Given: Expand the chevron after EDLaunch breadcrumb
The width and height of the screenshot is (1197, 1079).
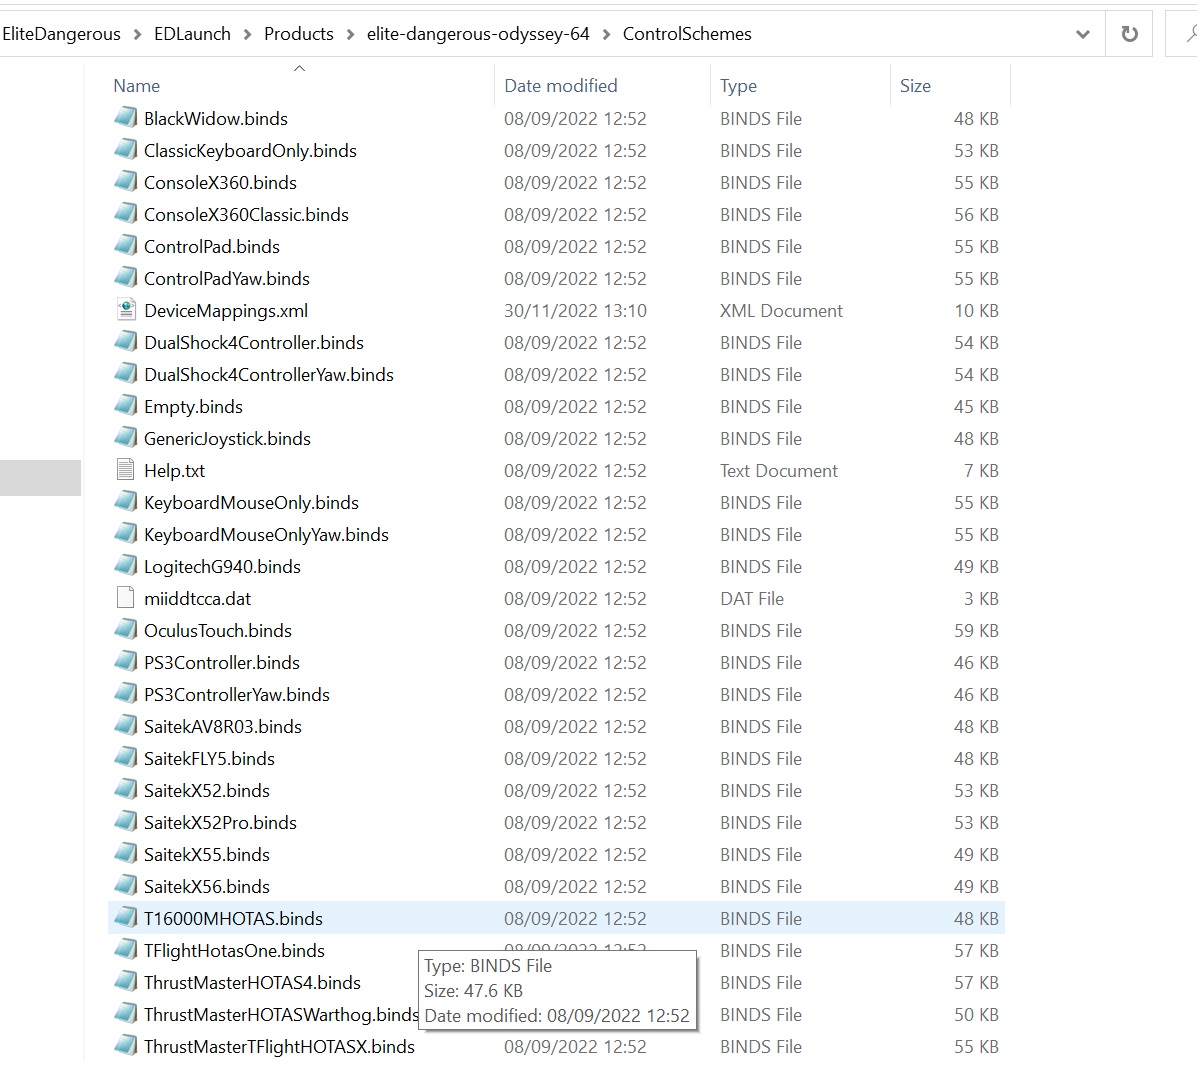Looking at the screenshot, I should click(x=247, y=34).
